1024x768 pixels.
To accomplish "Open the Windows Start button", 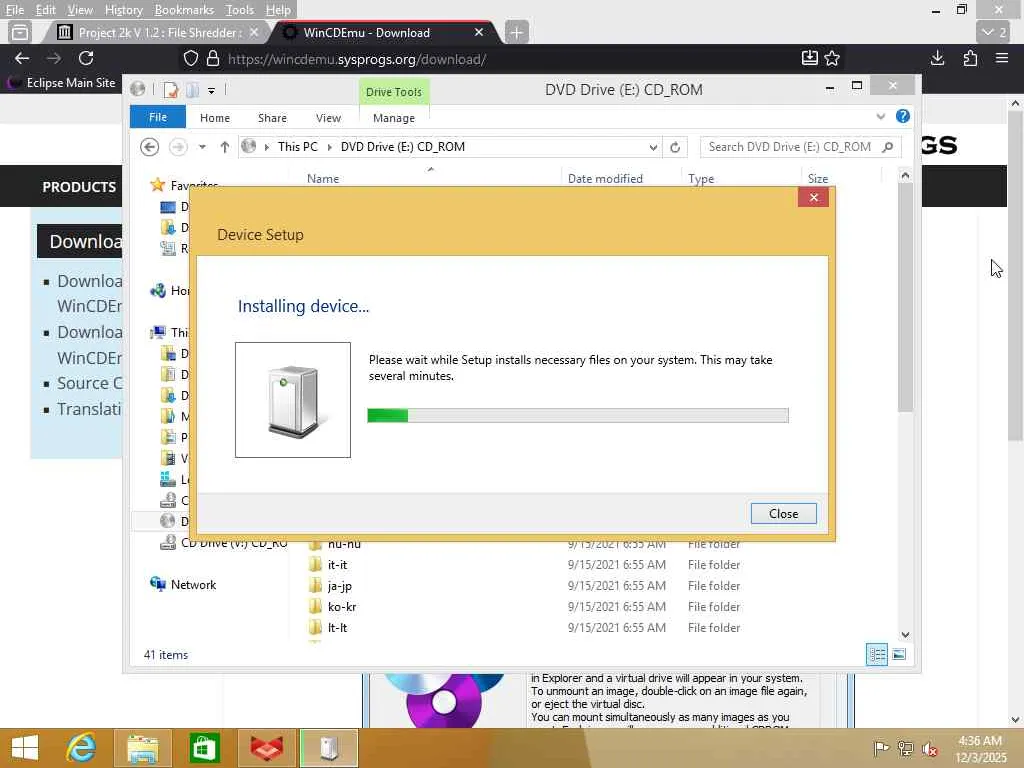I will point(25,748).
